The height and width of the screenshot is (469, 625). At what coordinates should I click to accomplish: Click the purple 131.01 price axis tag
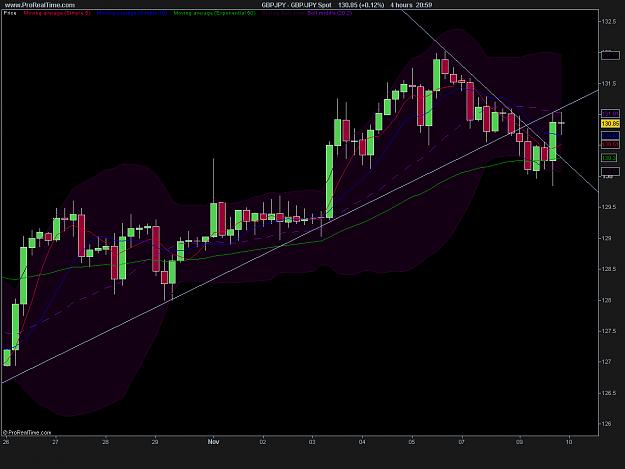(x=610, y=114)
